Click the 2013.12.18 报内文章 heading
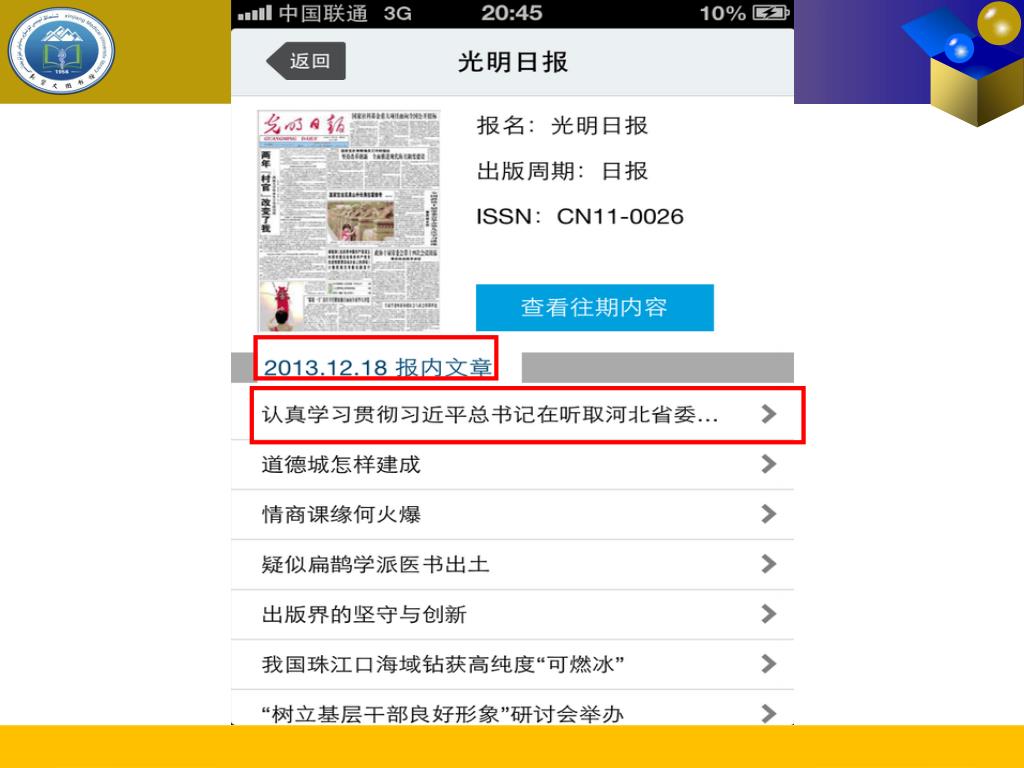The height and width of the screenshot is (768, 1024). [377, 367]
